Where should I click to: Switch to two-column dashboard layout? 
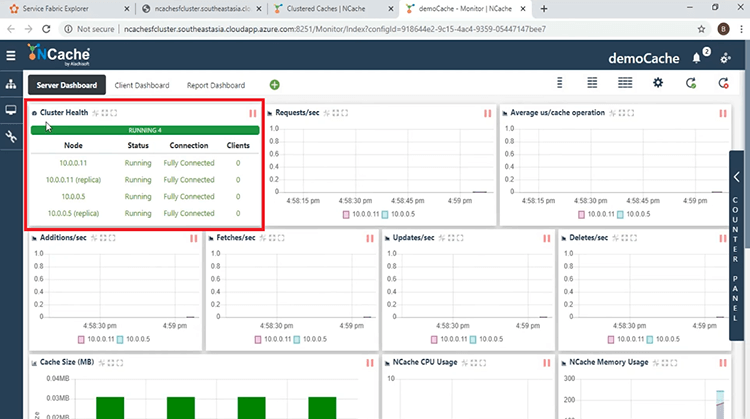click(x=592, y=83)
